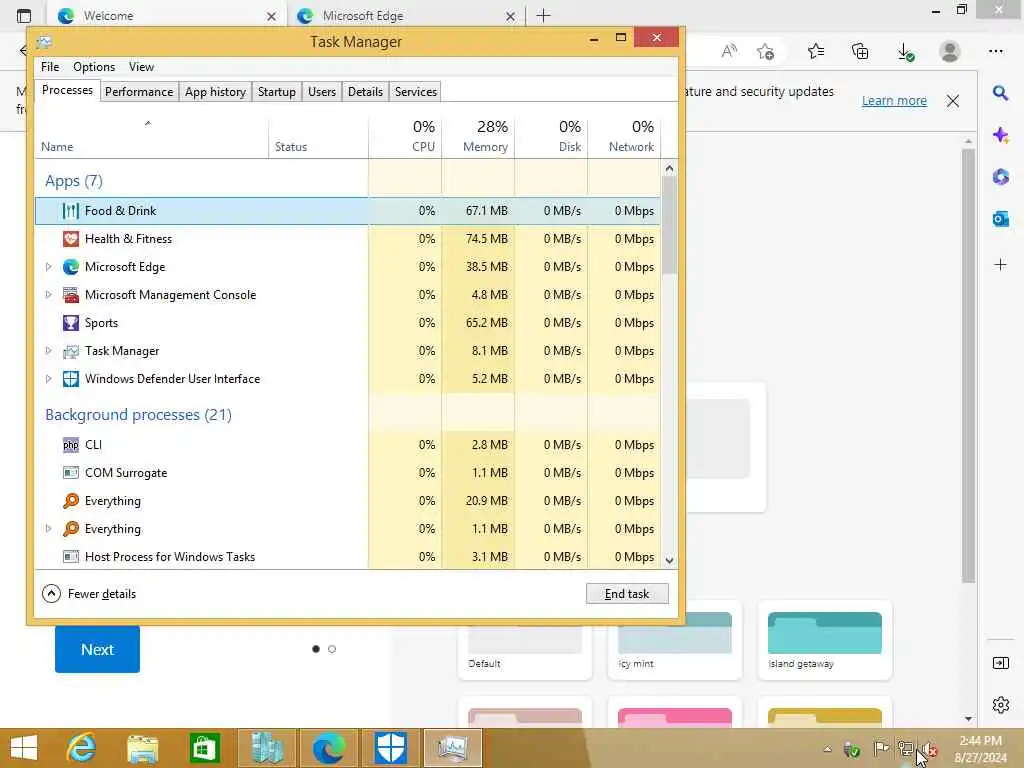
Task: Click Host Process for Windows Tasks icon
Action: (71, 557)
